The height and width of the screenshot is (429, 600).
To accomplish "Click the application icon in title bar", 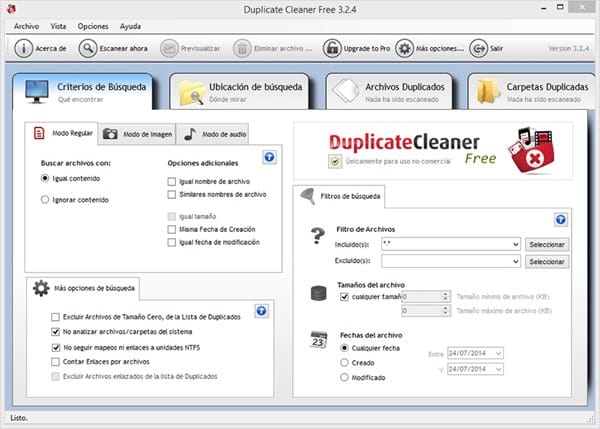I will pyautogui.click(x=11, y=9).
